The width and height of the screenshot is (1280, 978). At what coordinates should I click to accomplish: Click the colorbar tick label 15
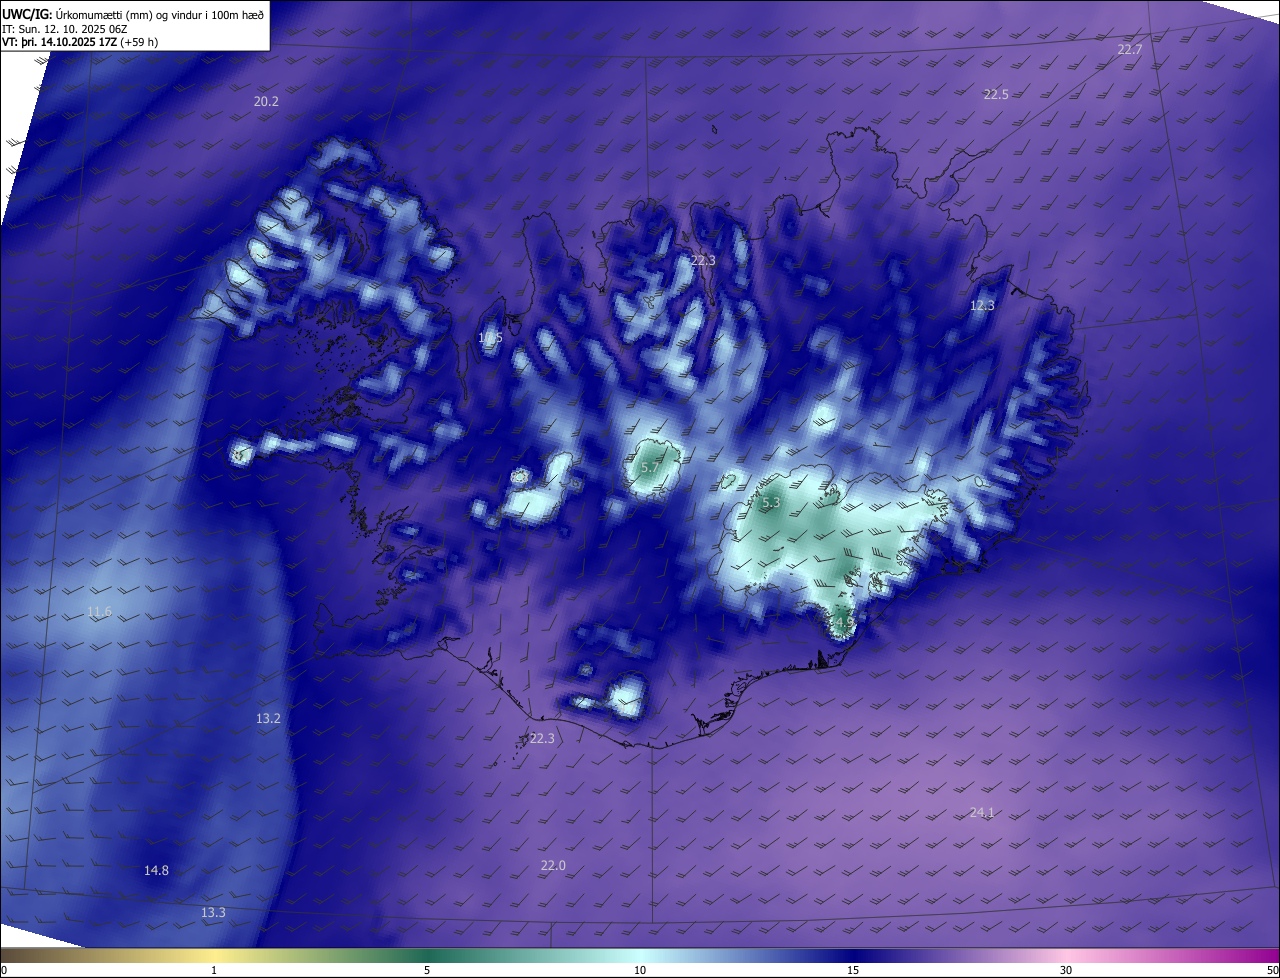(x=853, y=971)
